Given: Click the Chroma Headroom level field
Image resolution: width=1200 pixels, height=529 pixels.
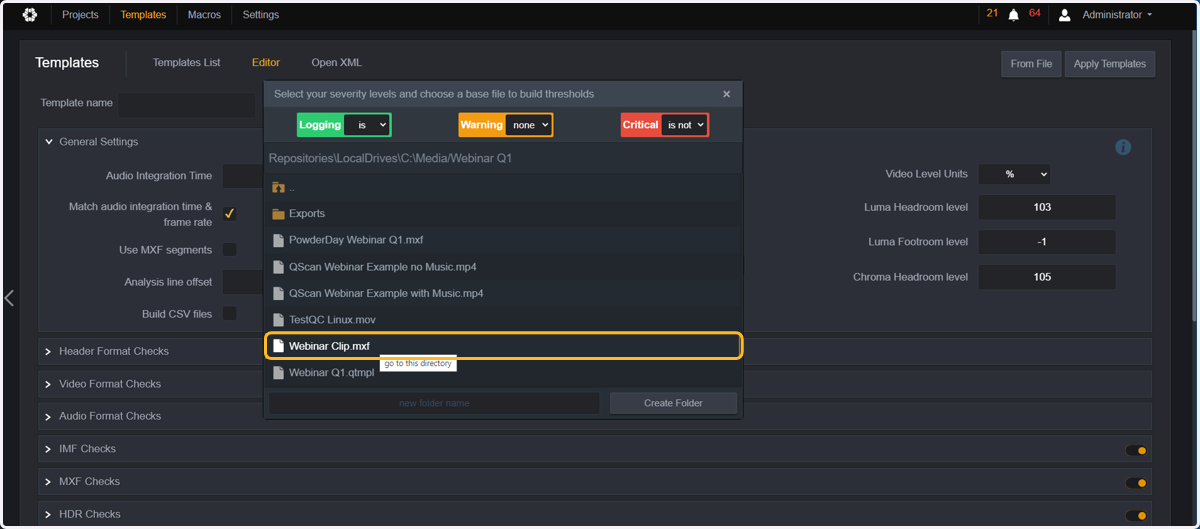Looking at the screenshot, I should pos(1047,277).
